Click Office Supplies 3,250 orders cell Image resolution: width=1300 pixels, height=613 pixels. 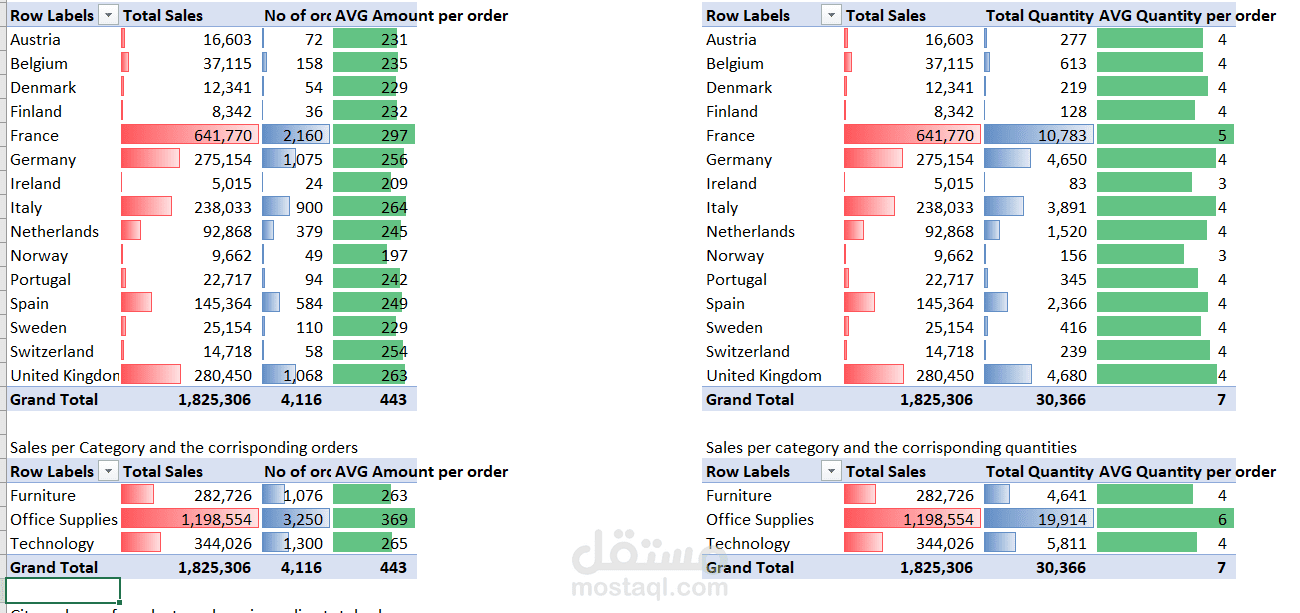[x=296, y=519]
